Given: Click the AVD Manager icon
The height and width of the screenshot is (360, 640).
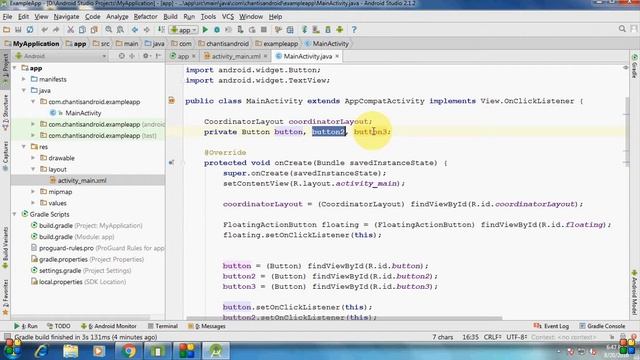Looking at the screenshot, I should point(316,29).
